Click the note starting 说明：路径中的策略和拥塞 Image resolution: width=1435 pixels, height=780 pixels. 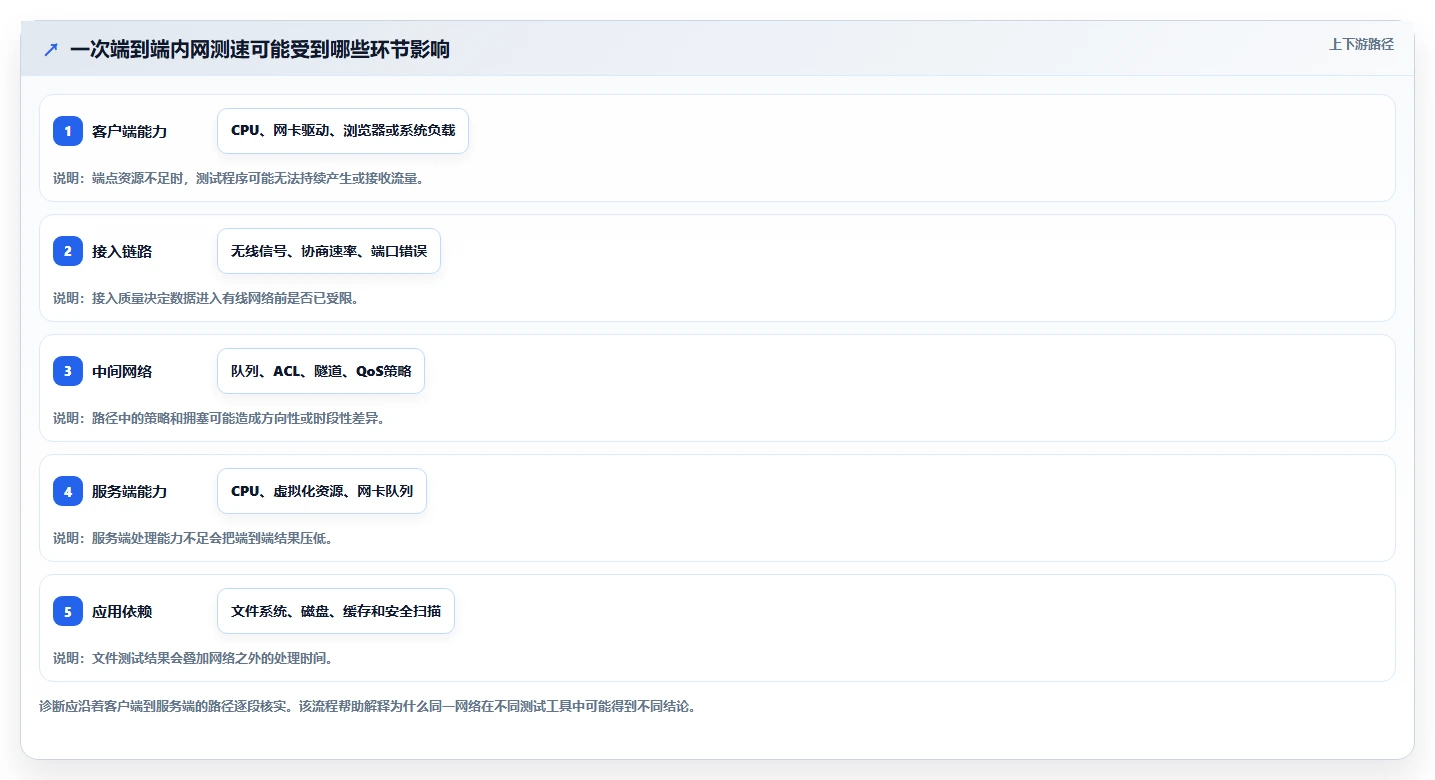point(219,418)
